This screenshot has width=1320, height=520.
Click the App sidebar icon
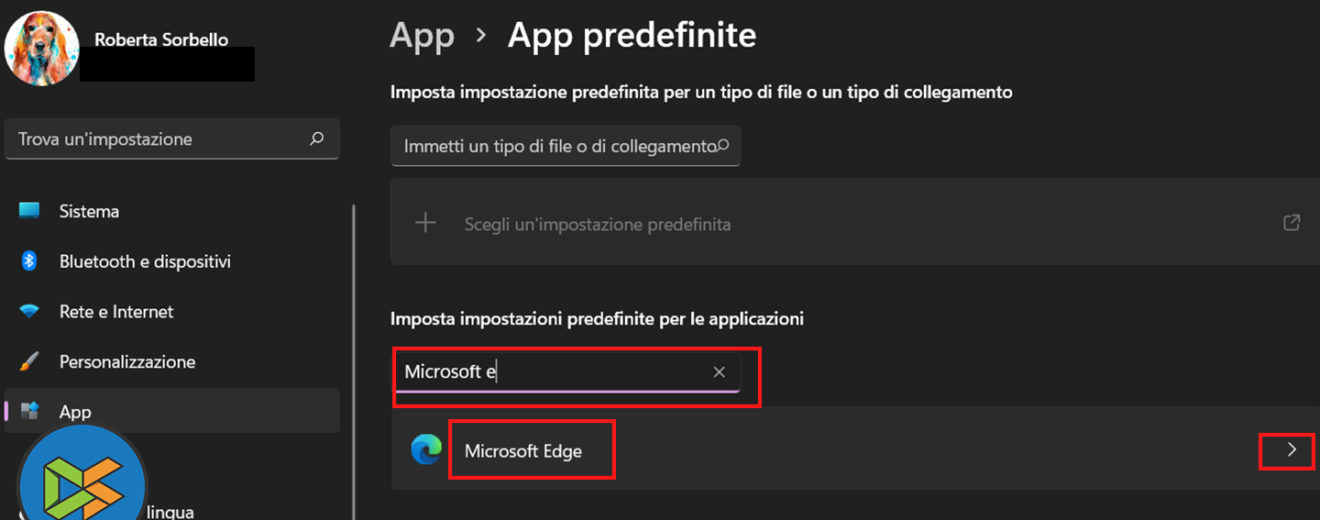coord(29,411)
